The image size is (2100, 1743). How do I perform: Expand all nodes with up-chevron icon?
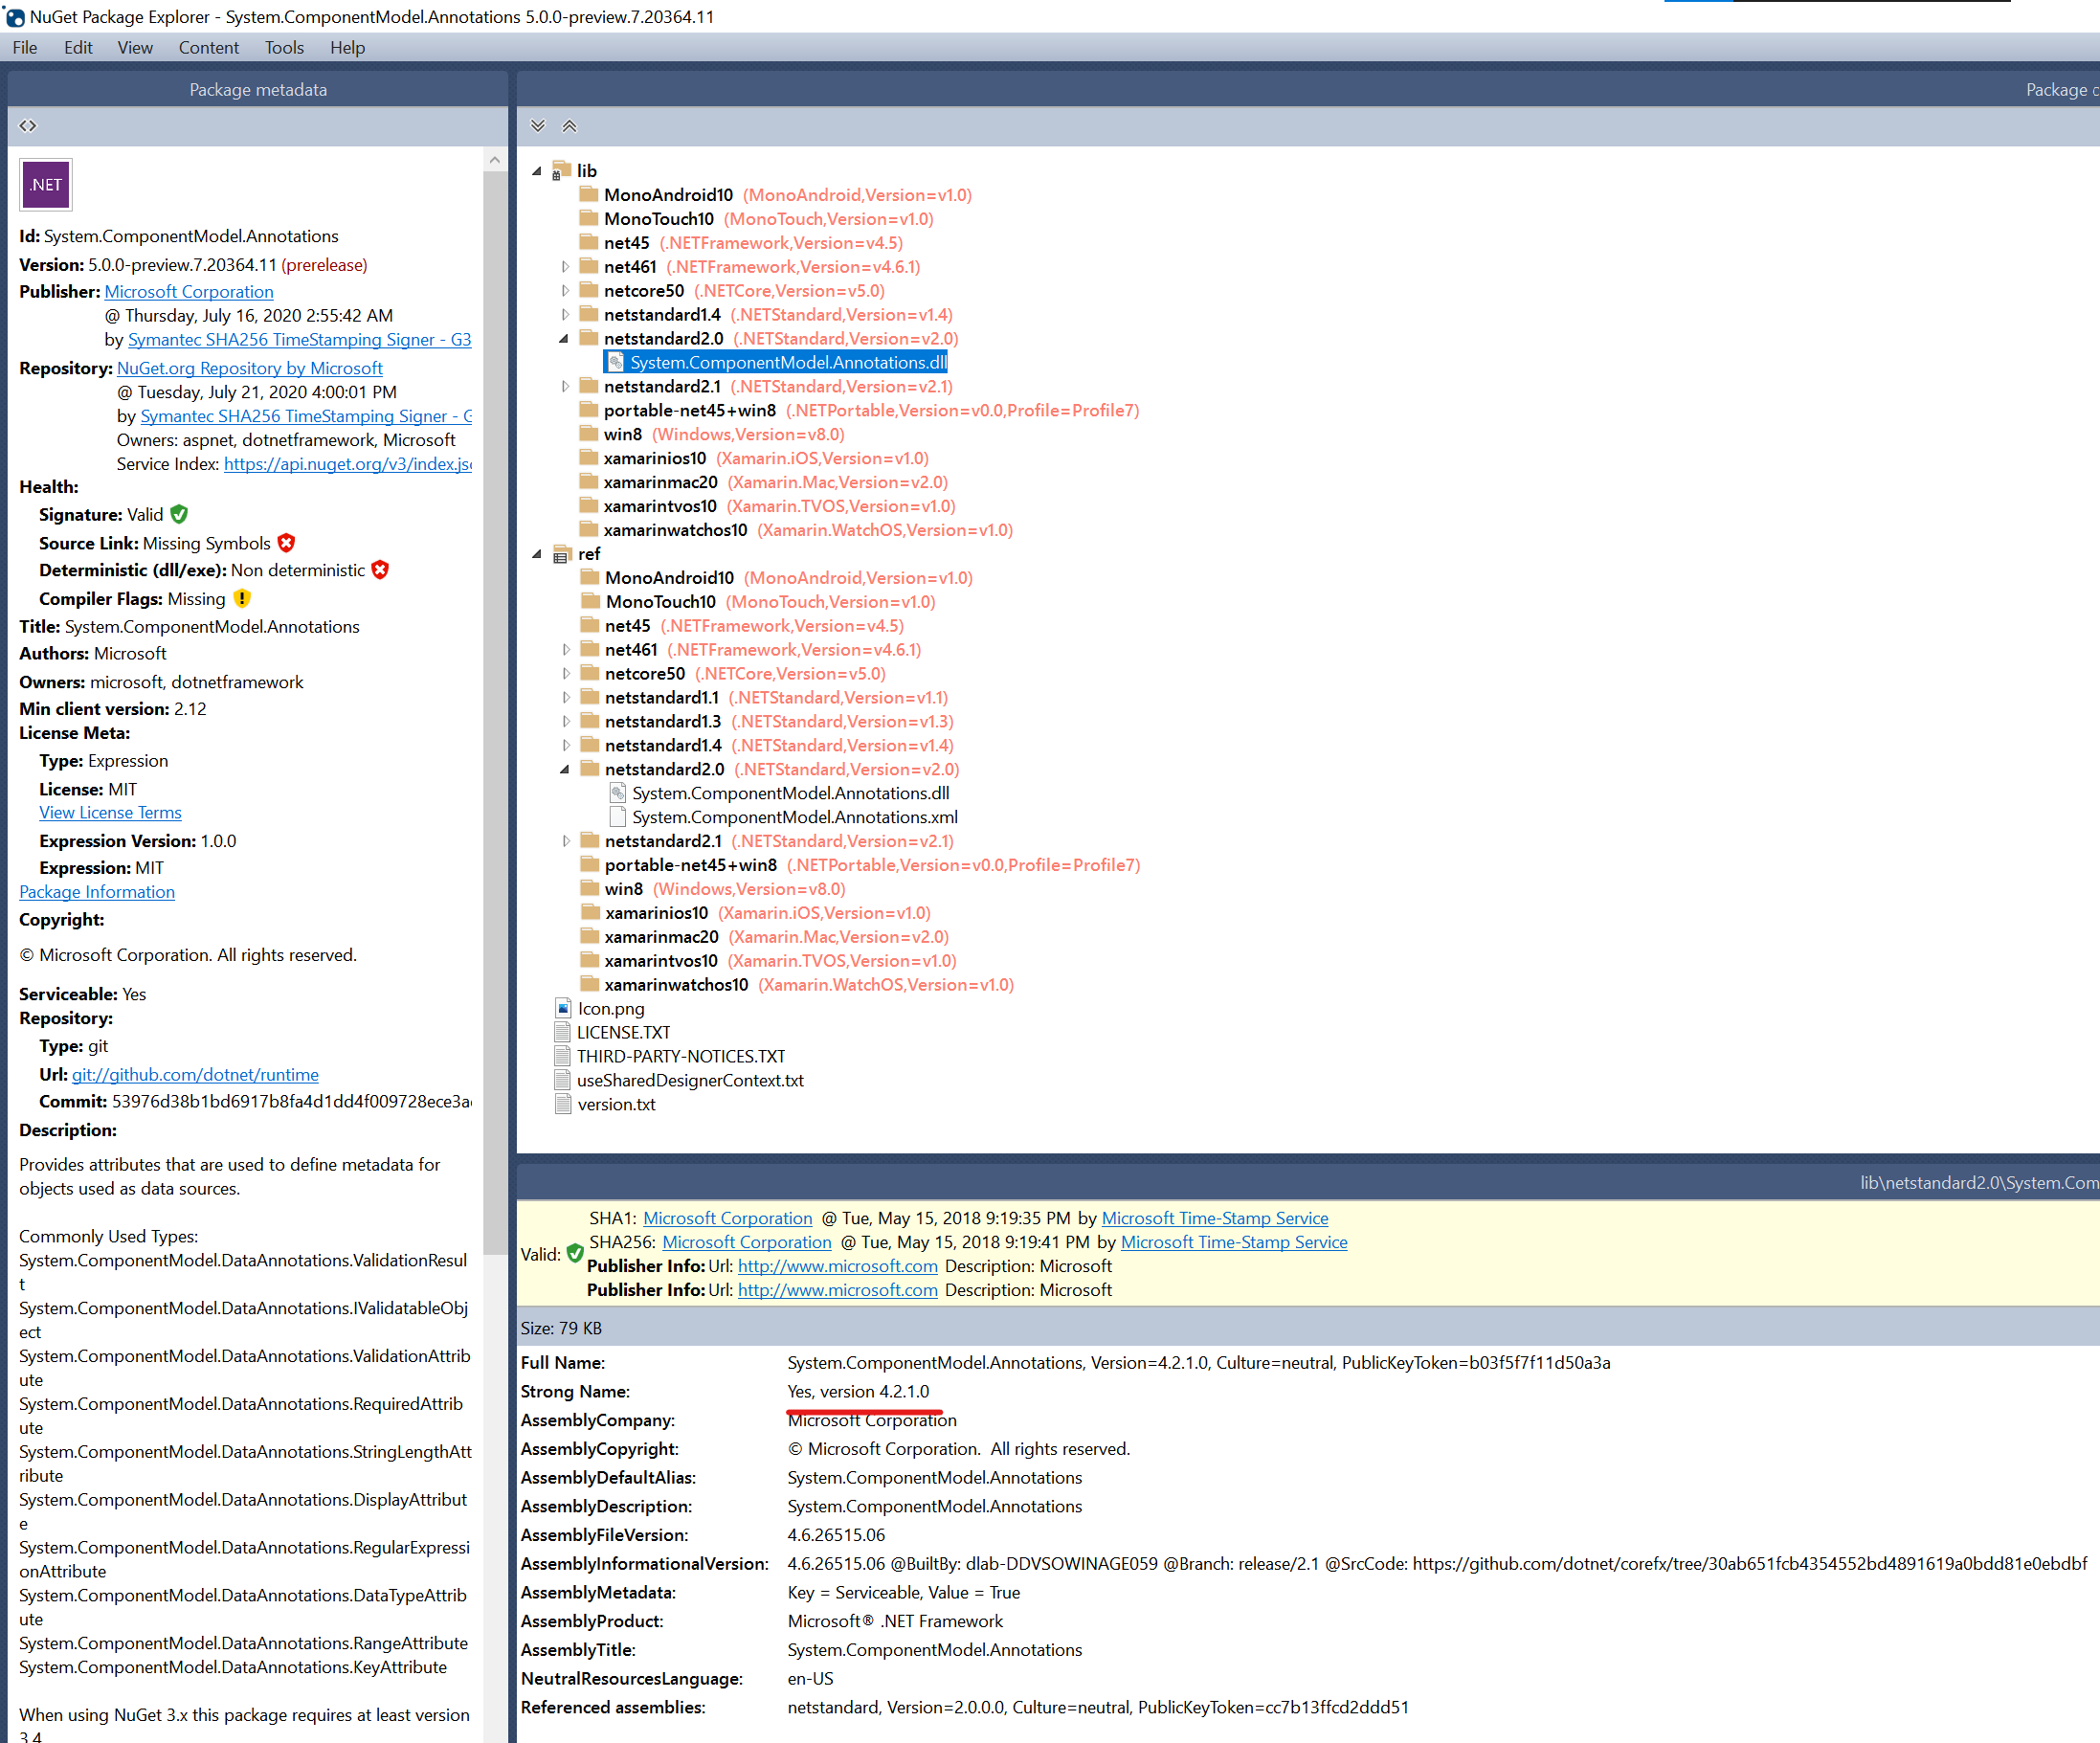pyautogui.click(x=570, y=125)
